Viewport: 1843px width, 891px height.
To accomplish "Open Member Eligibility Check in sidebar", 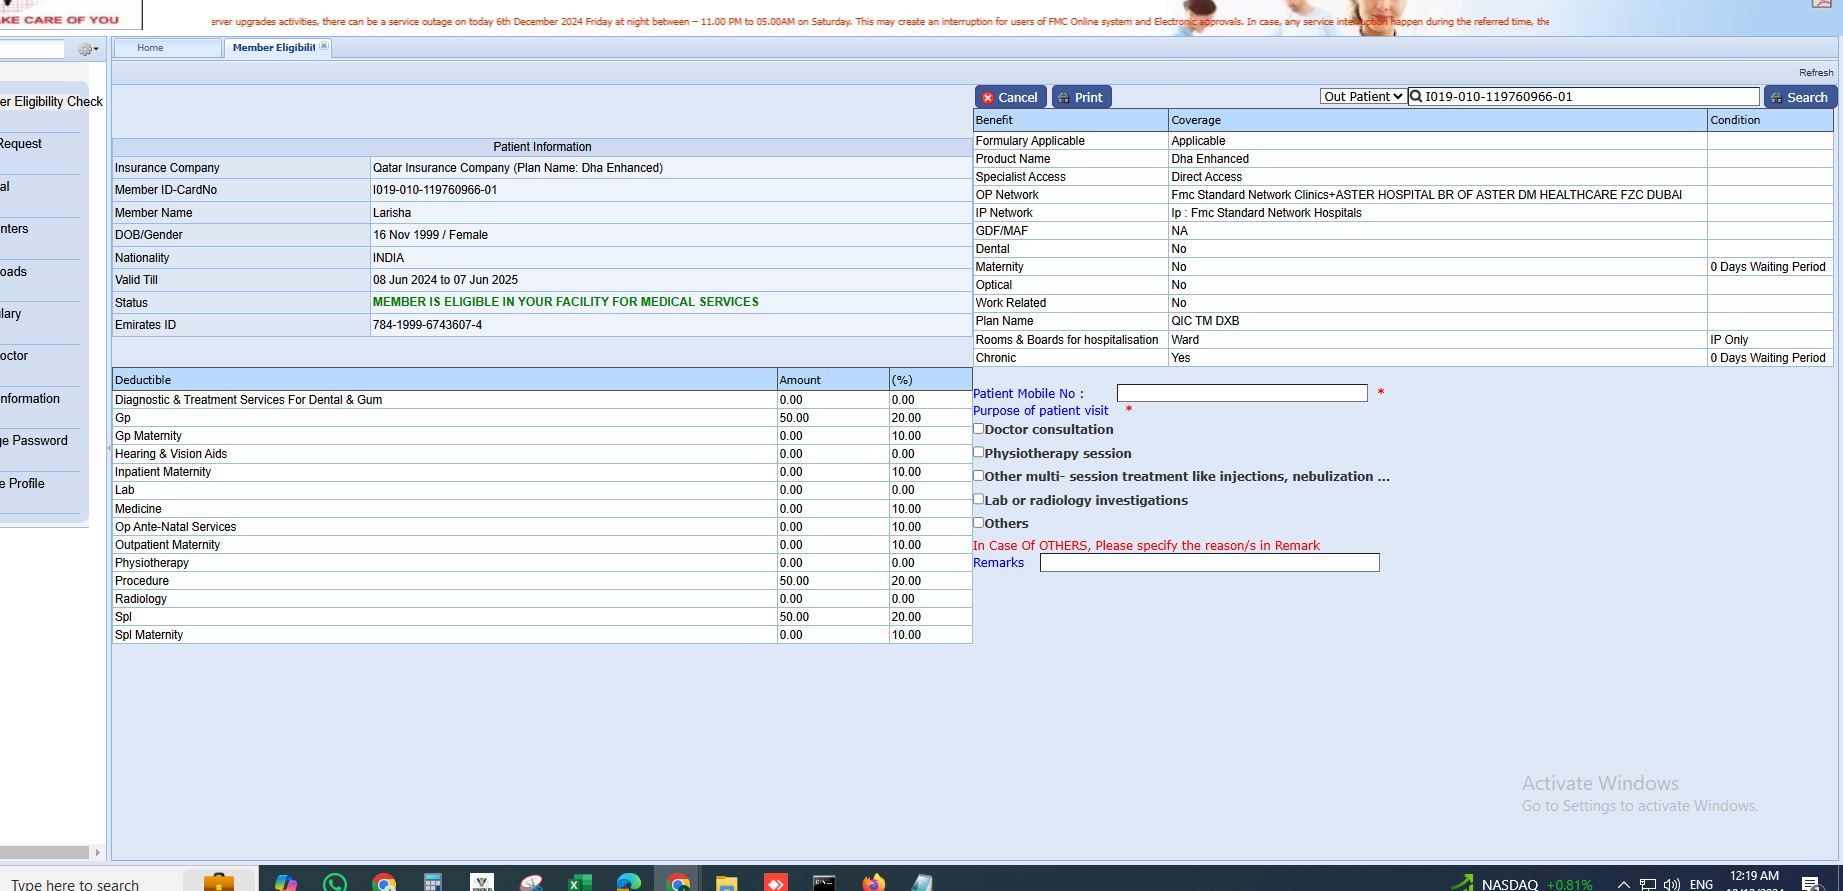I will coord(51,102).
